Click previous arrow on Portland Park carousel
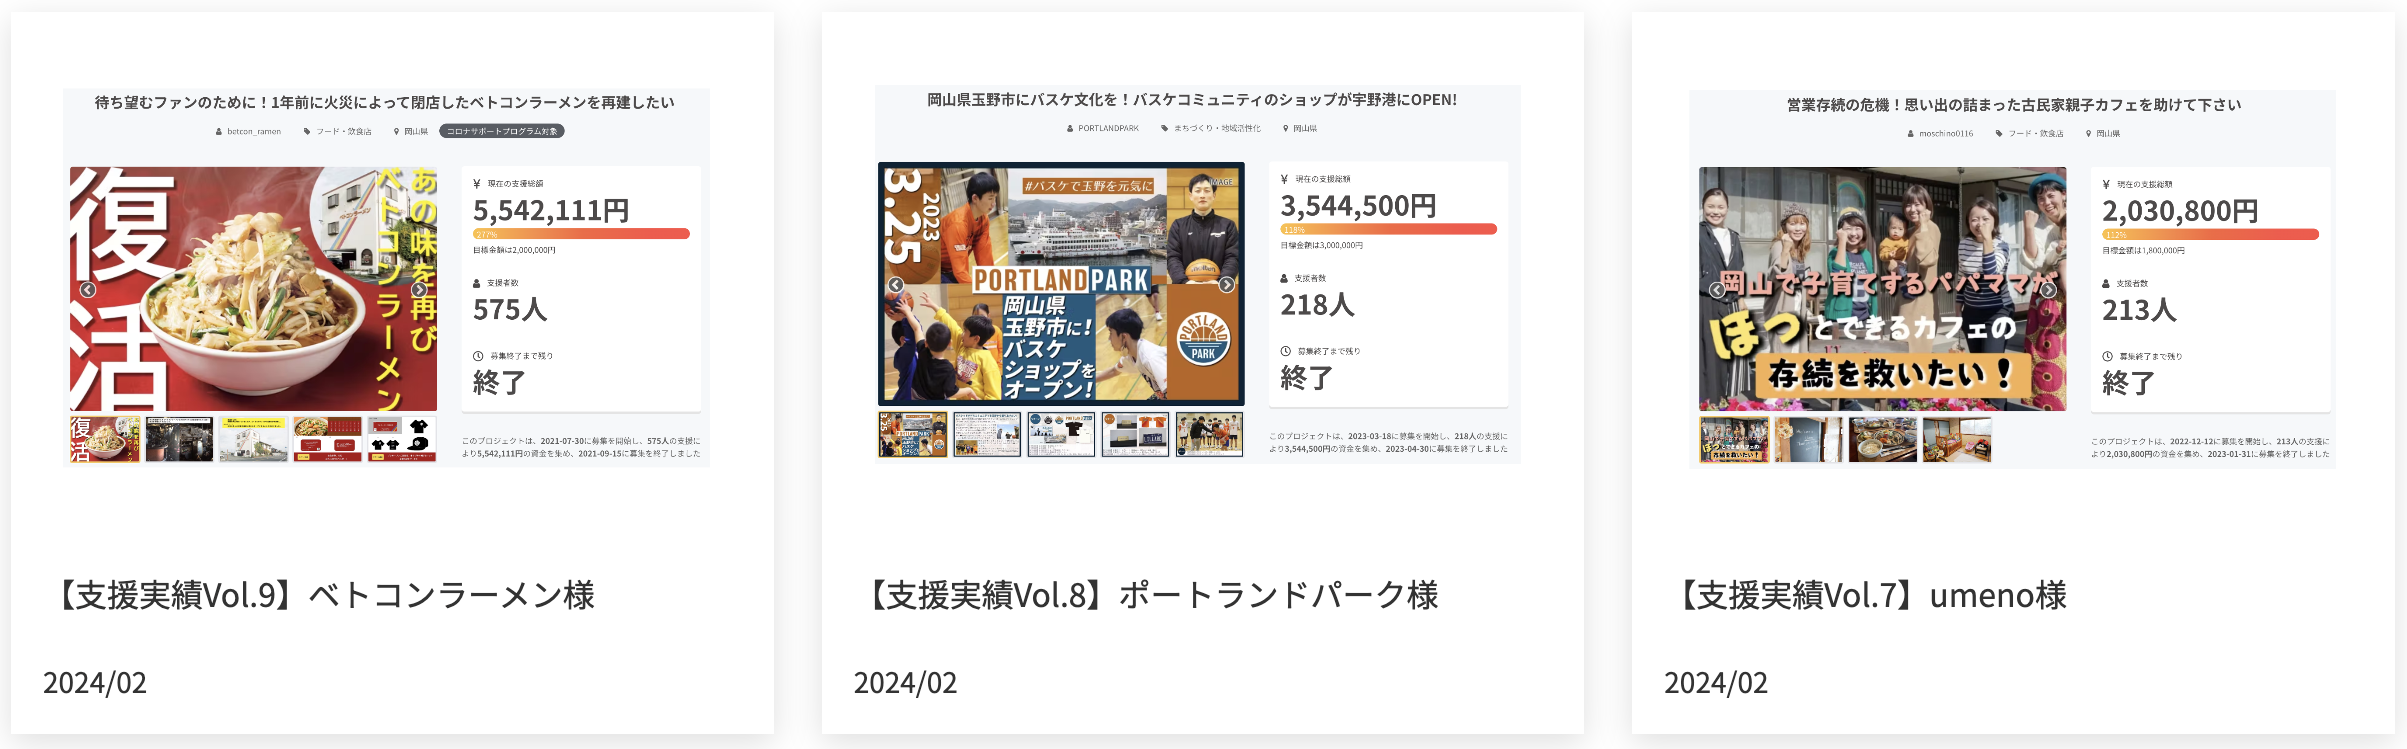The image size is (2407, 749). (x=896, y=285)
